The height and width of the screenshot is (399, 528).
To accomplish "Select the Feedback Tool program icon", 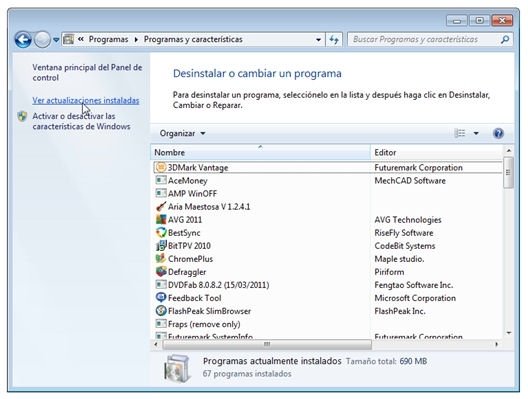I will coord(161,298).
